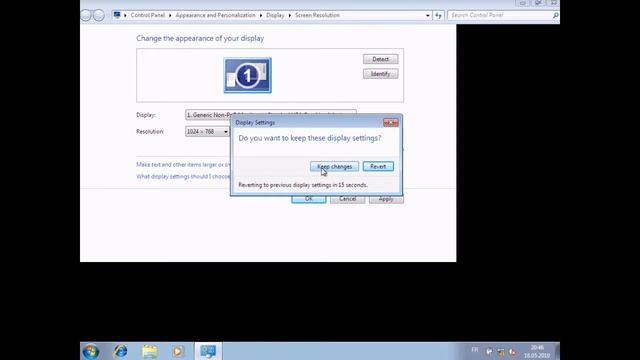Open Windows Media Player taskbar icon

[178, 351]
